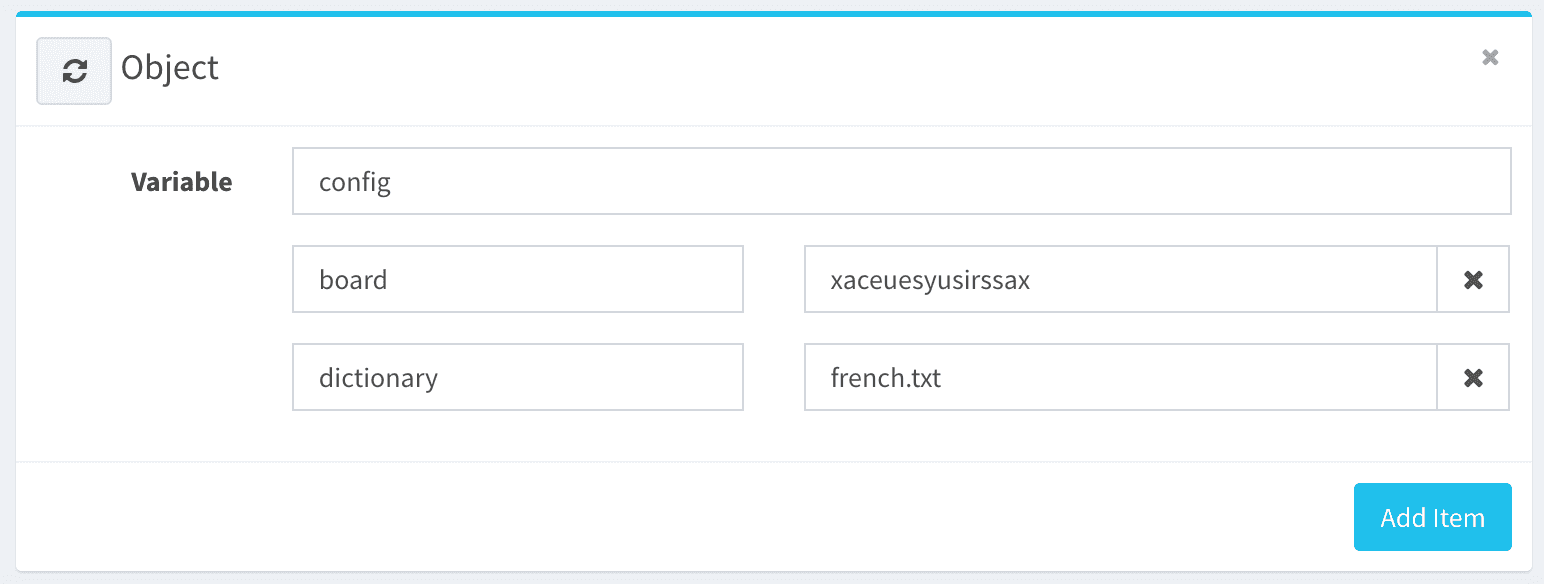Click the board key field
This screenshot has width=1544, height=584.
(517, 280)
